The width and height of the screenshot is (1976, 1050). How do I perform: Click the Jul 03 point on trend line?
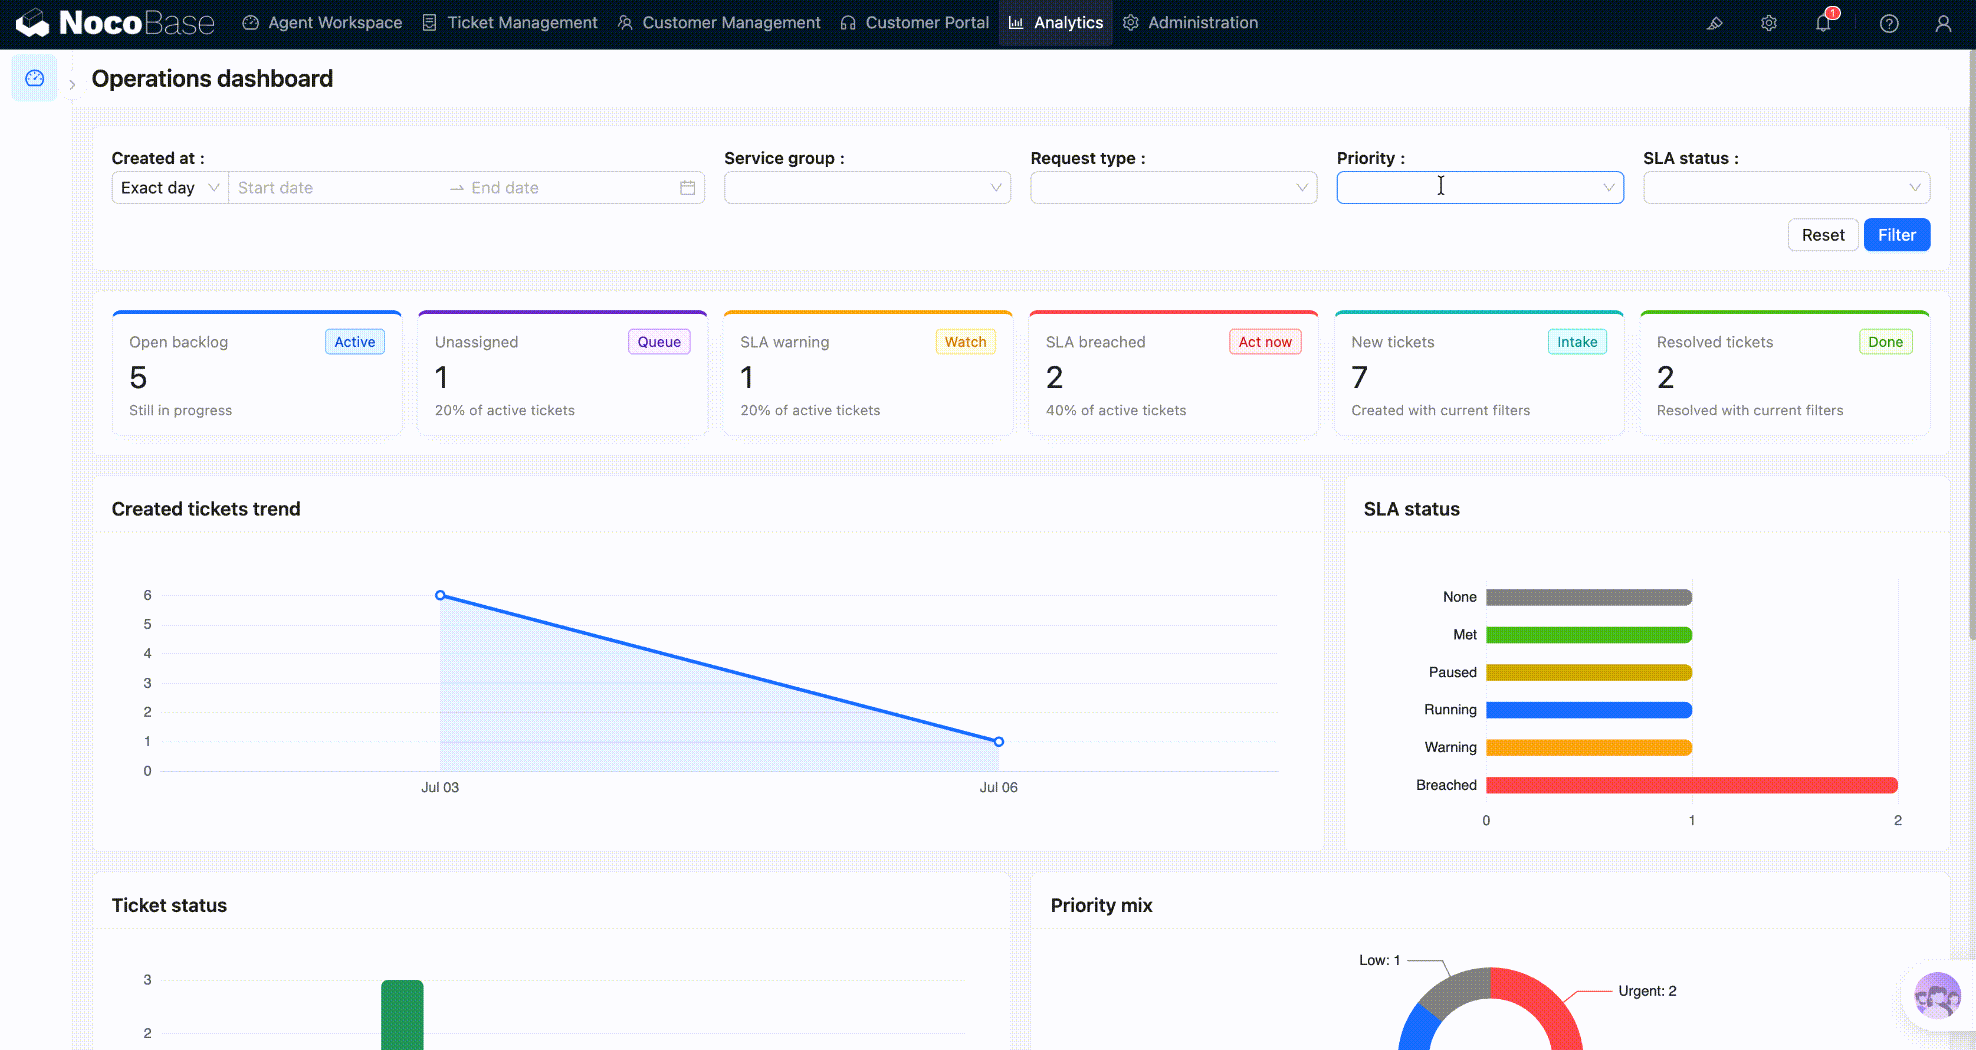coord(440,595)
